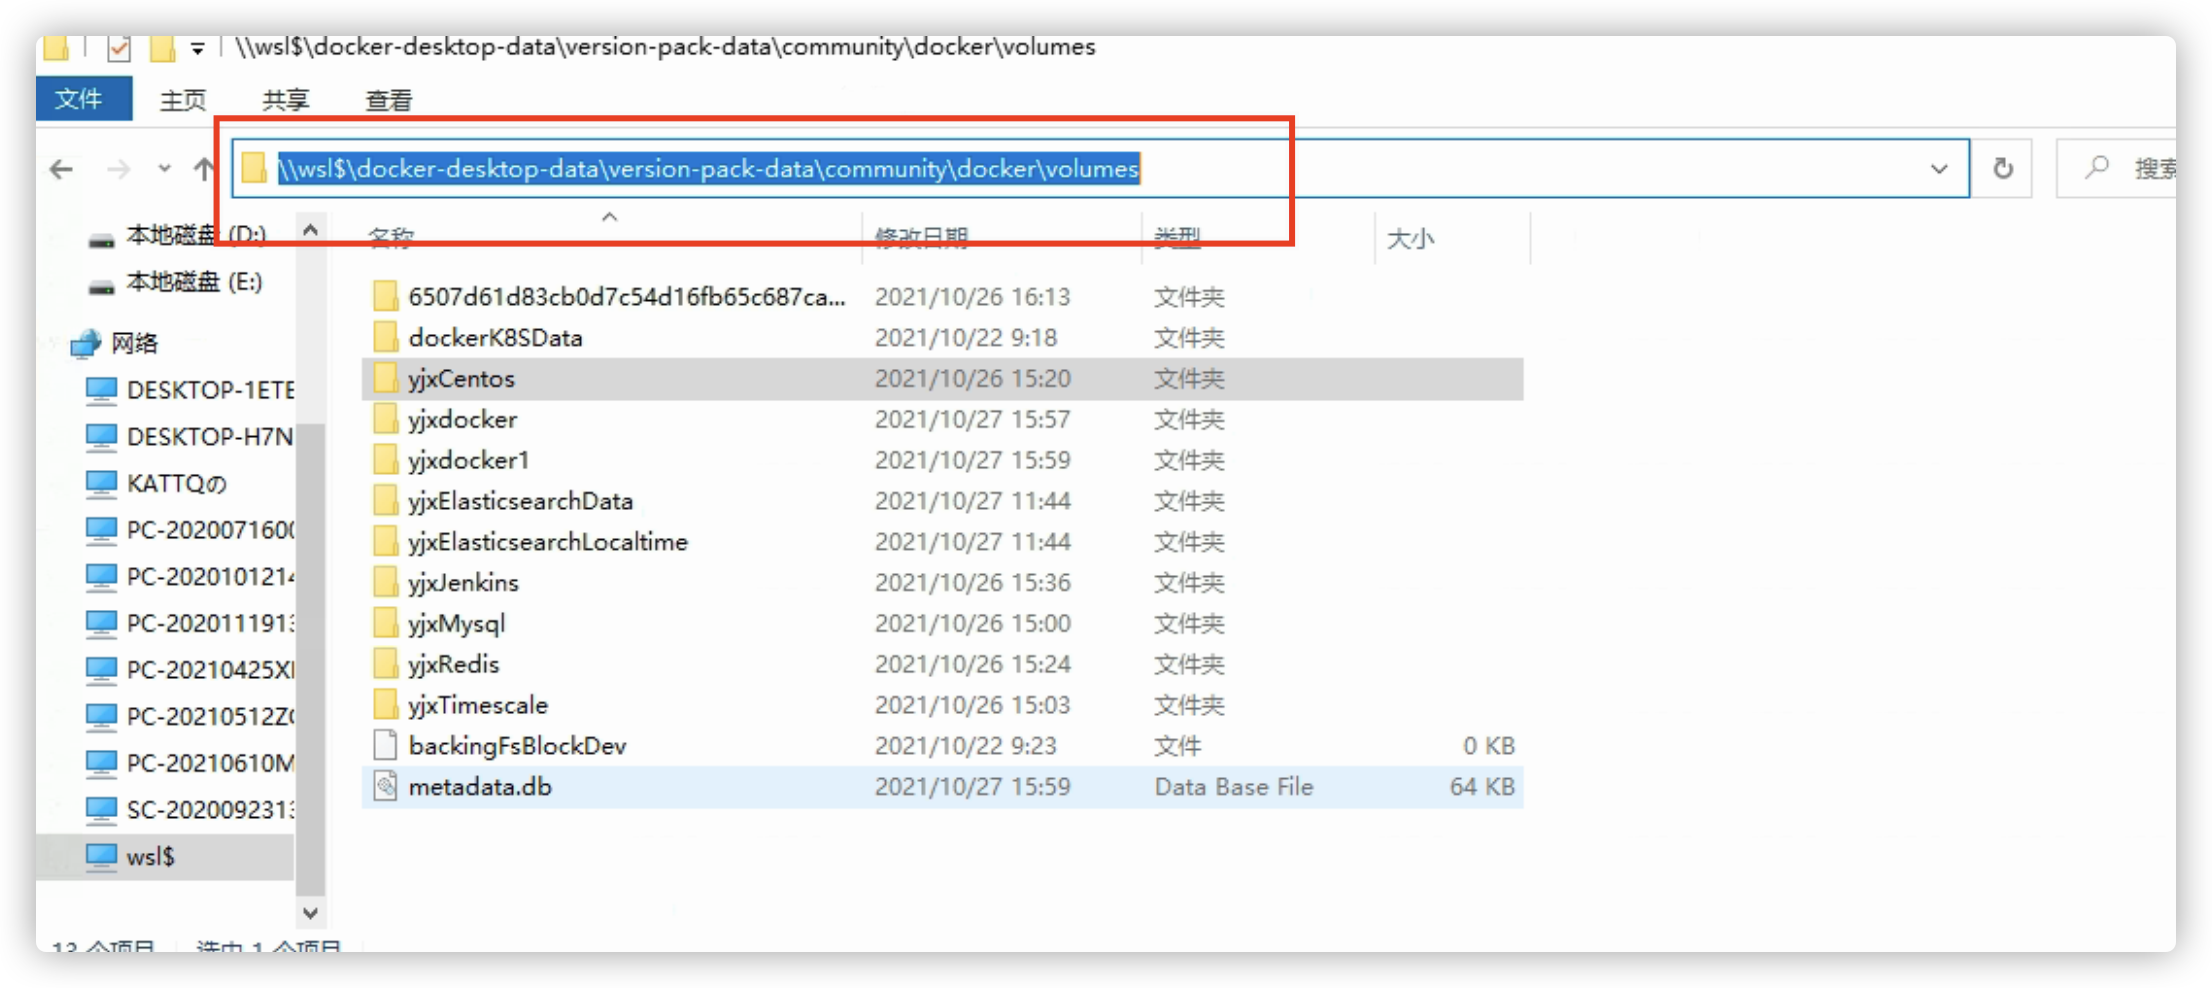Click the back navigation arrow
This screenshot has height=988, width=2212.
coord(60,168)
